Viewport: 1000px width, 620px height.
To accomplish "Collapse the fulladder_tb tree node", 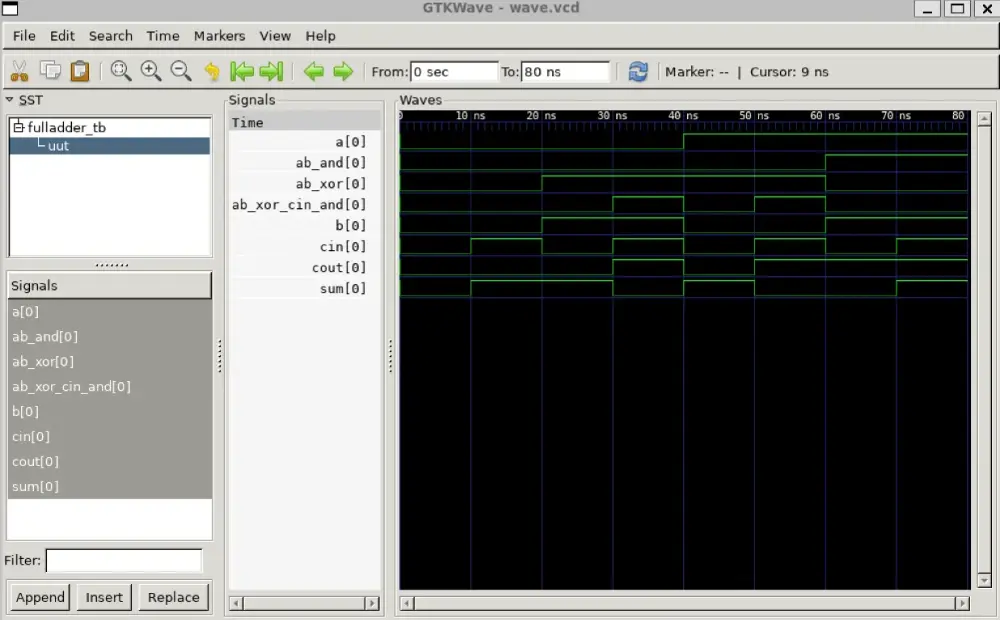I will [x=19, y=127].
